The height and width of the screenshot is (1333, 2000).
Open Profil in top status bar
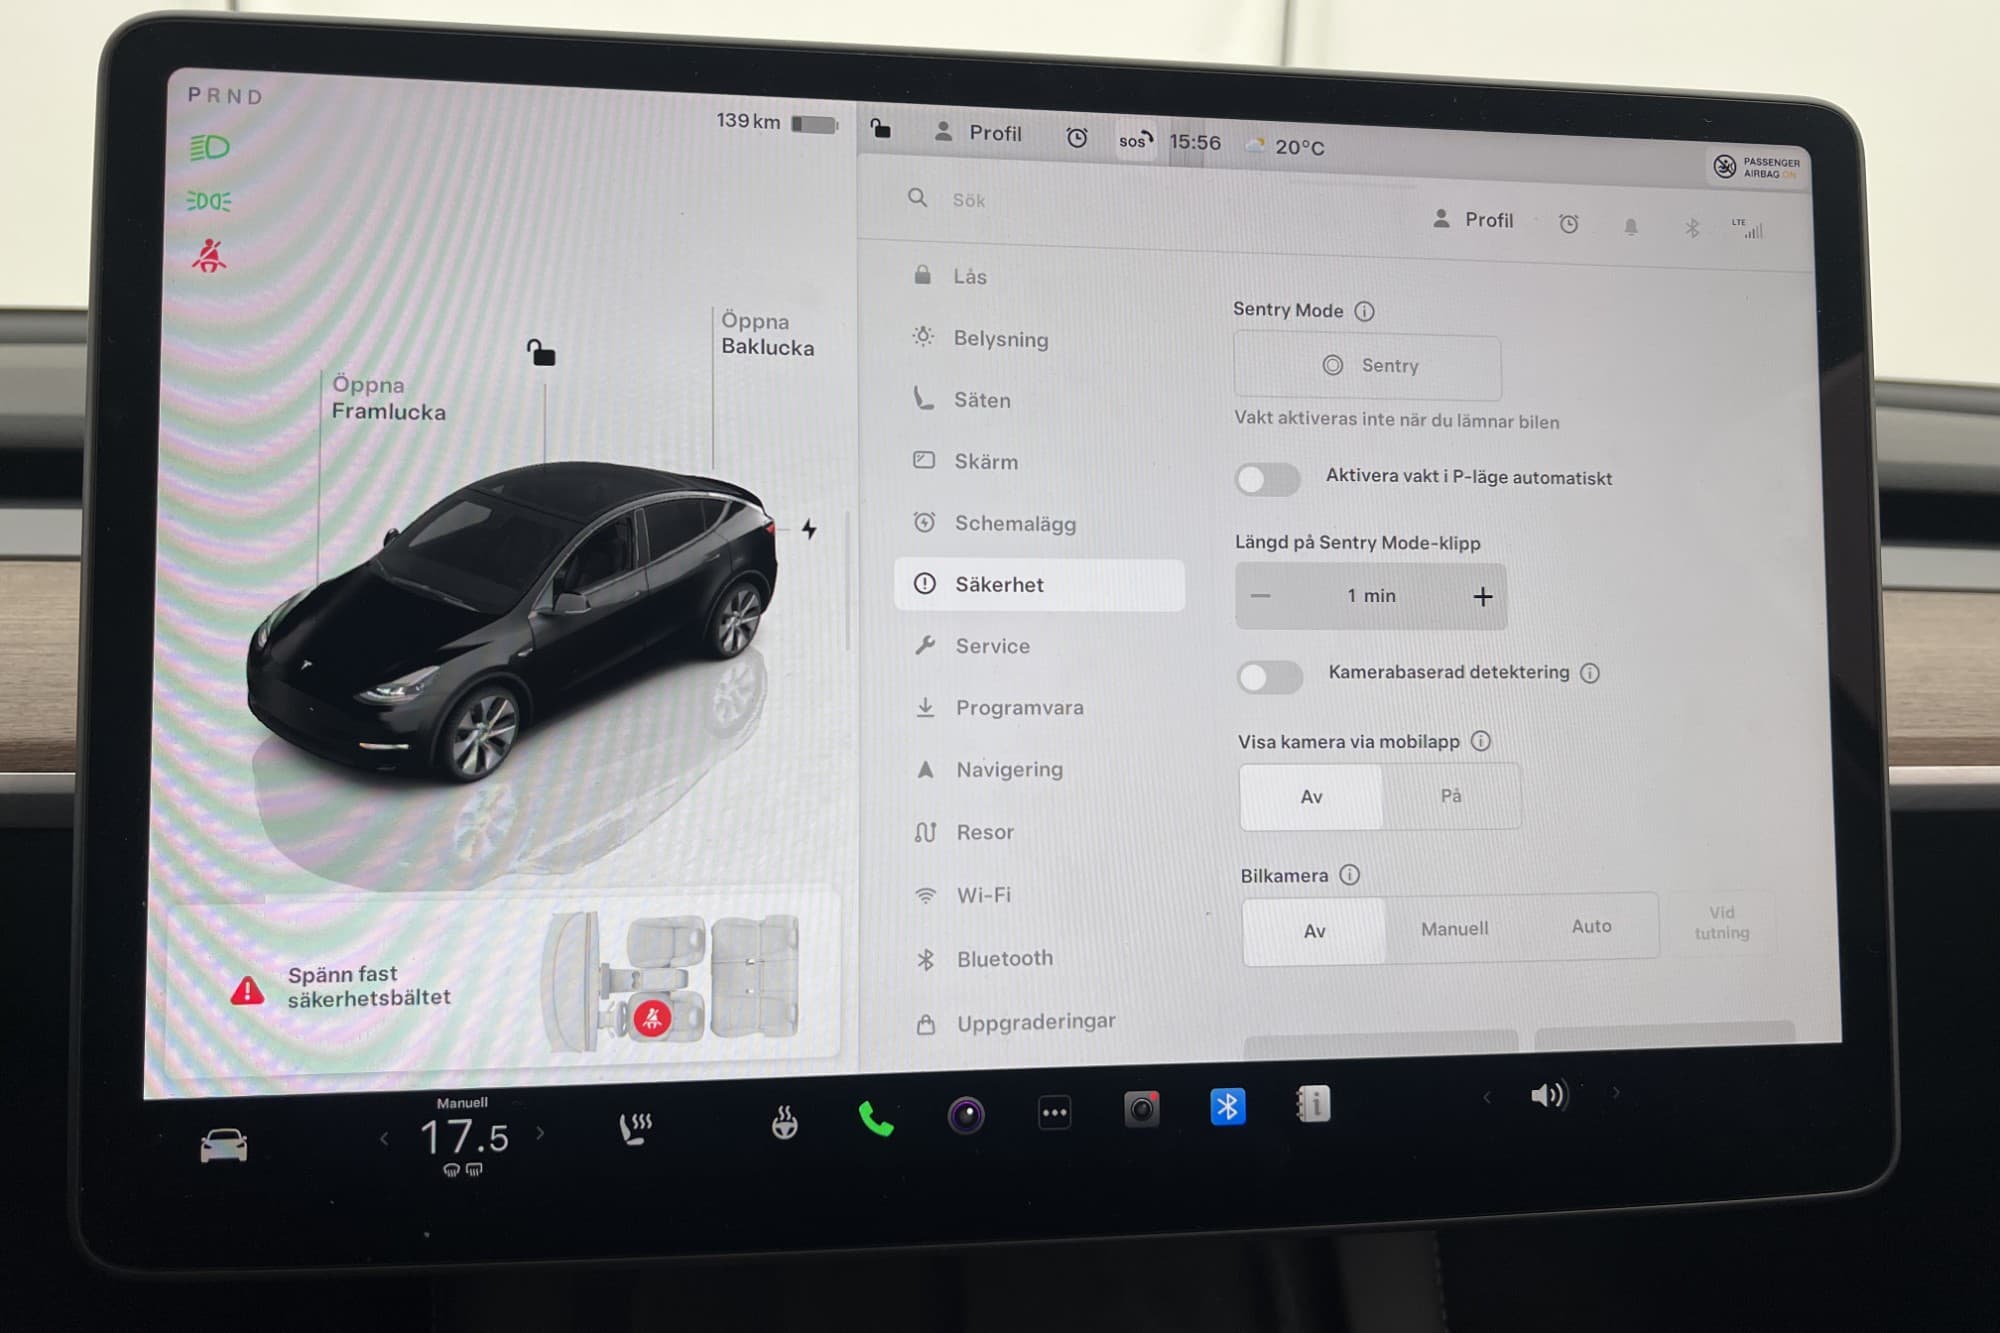click(977, 133)
